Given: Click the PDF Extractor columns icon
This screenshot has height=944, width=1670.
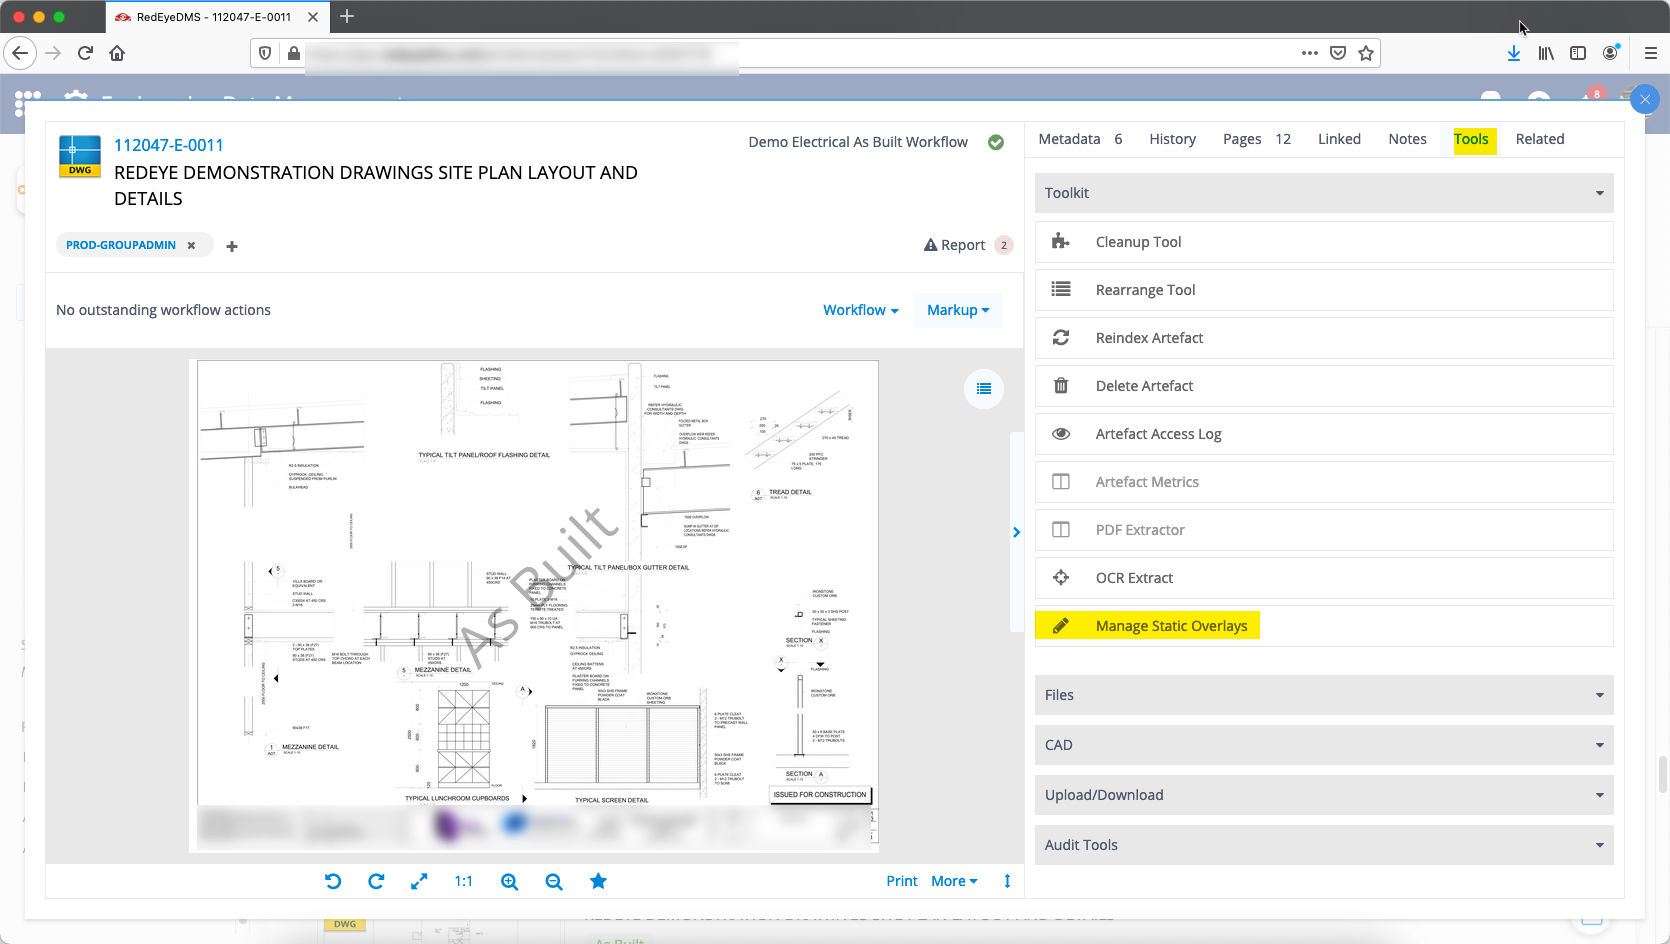Looking at the screenshot, I should pyautogui.click(x=1061, y=530).
